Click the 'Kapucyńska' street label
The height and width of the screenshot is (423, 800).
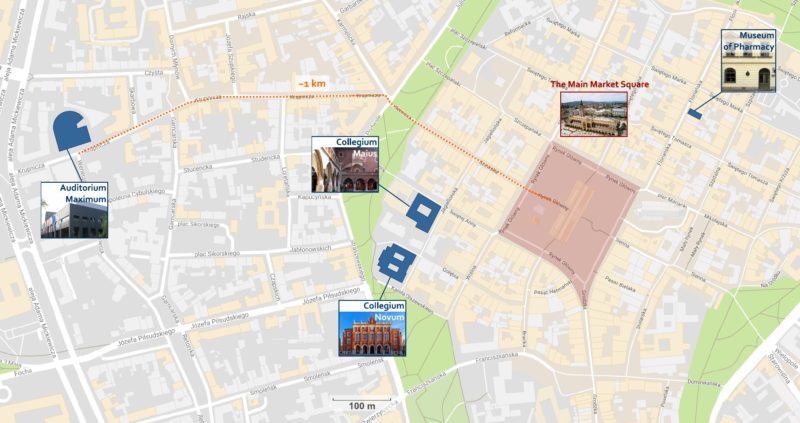[x=316, y=195]
